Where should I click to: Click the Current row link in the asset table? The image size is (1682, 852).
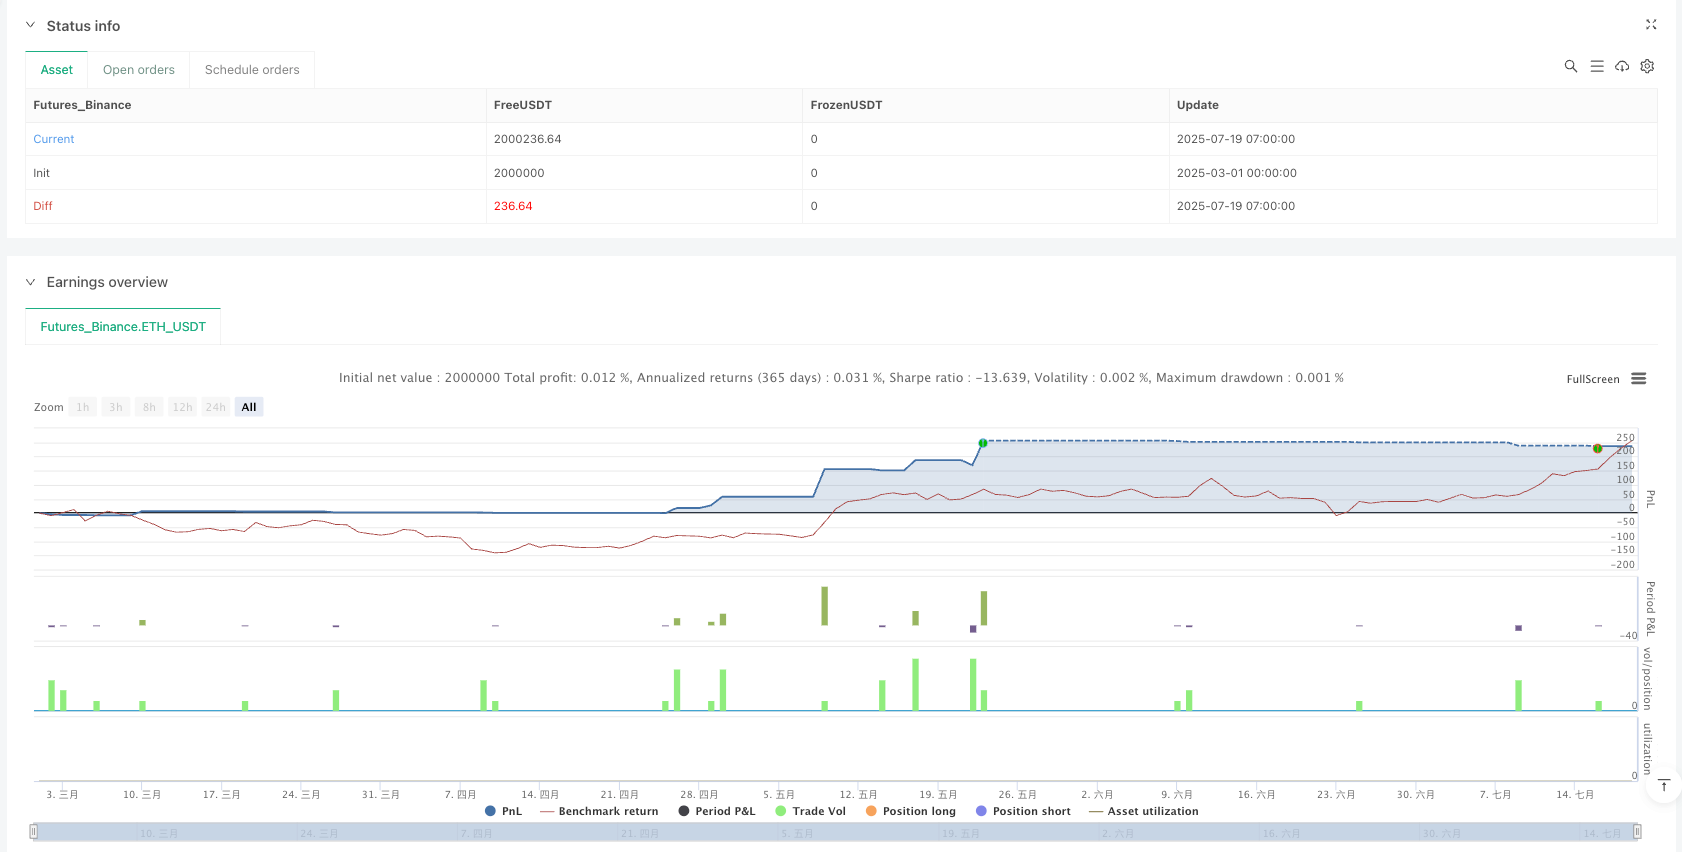[x=54, y=139]
